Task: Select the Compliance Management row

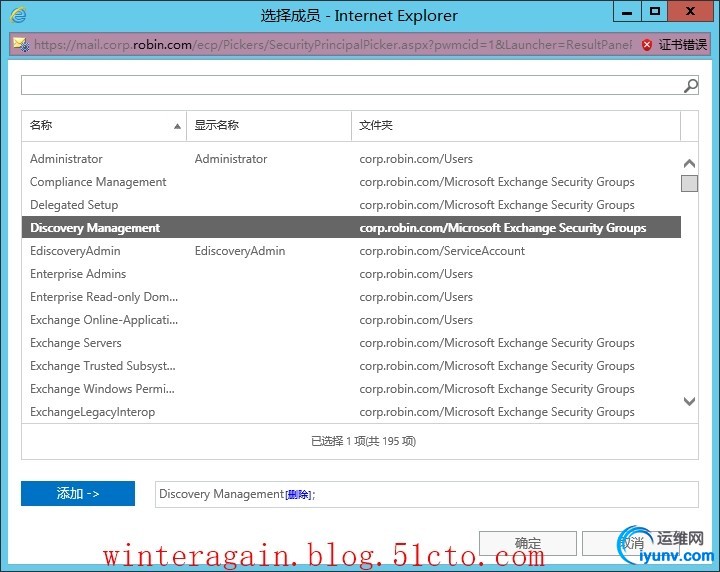Action: tap(351, 182)
